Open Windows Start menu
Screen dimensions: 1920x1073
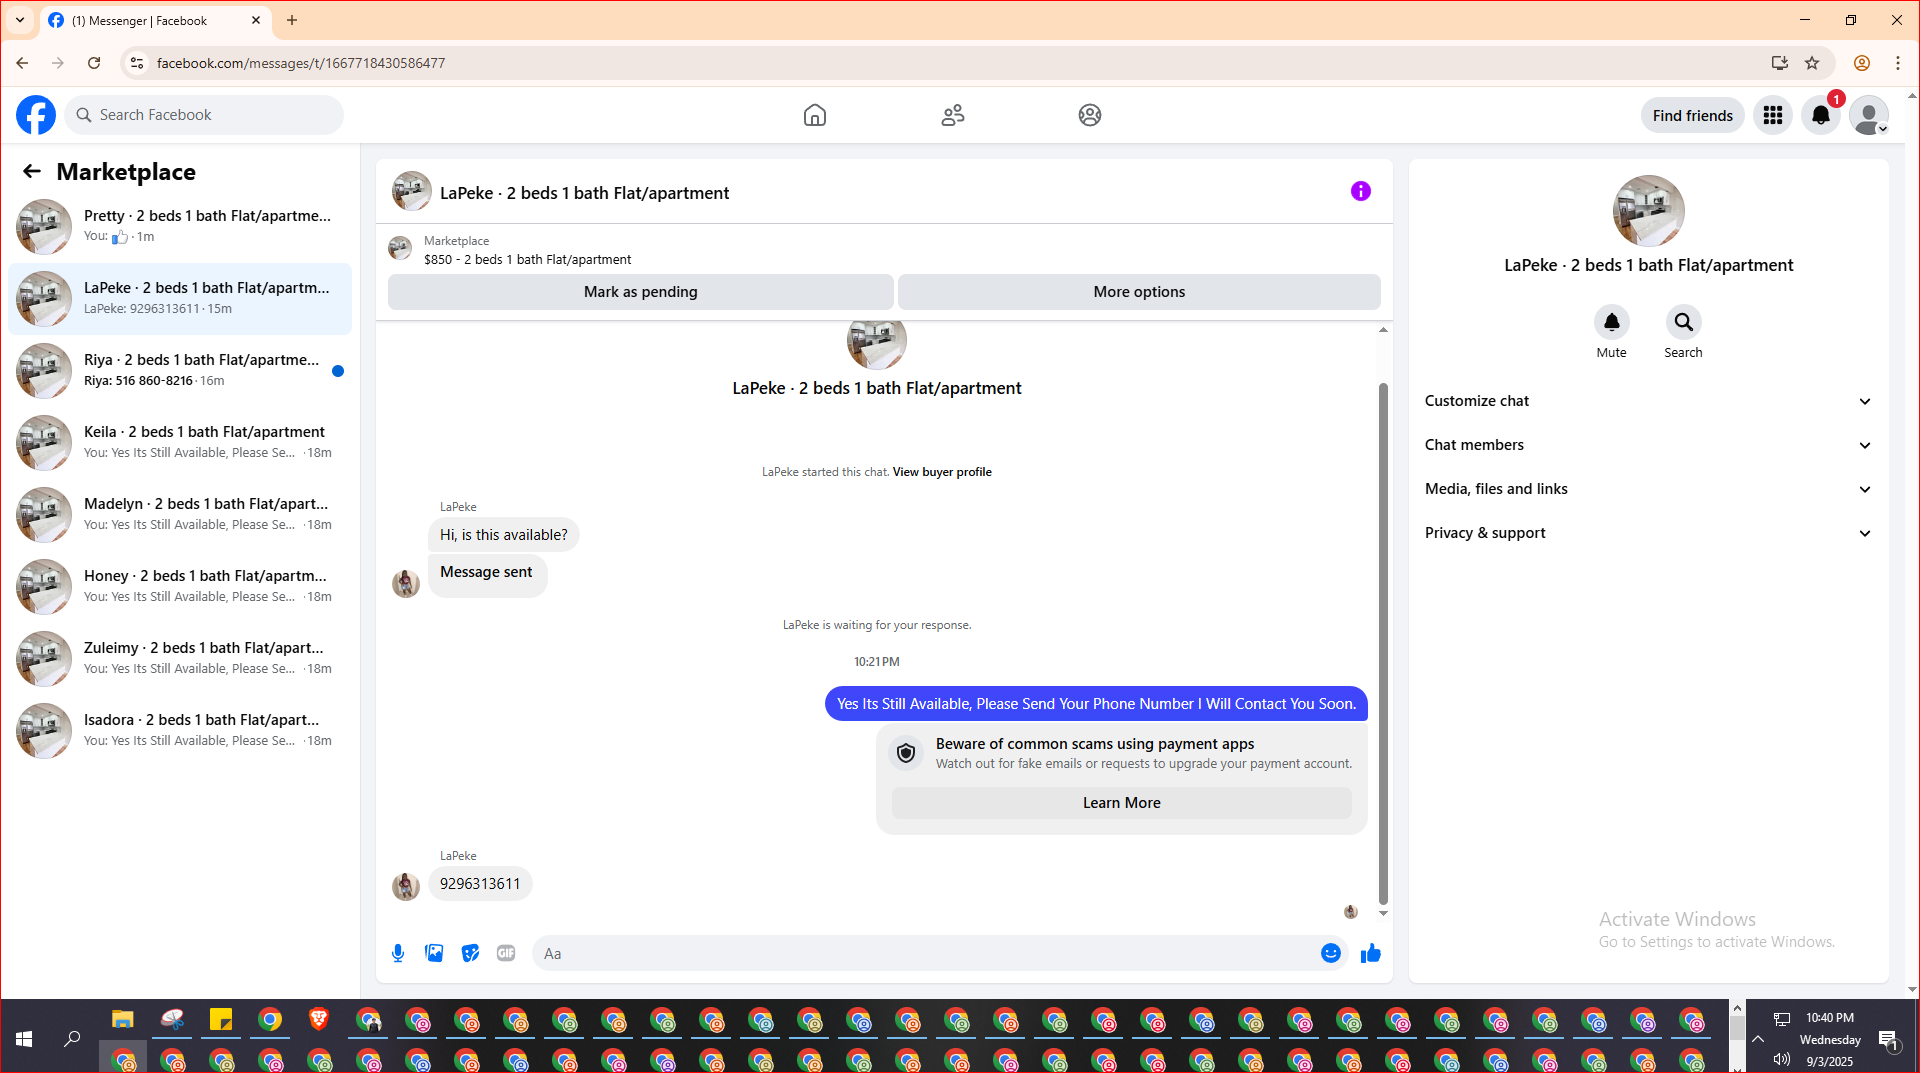(x=24, y=1039)
